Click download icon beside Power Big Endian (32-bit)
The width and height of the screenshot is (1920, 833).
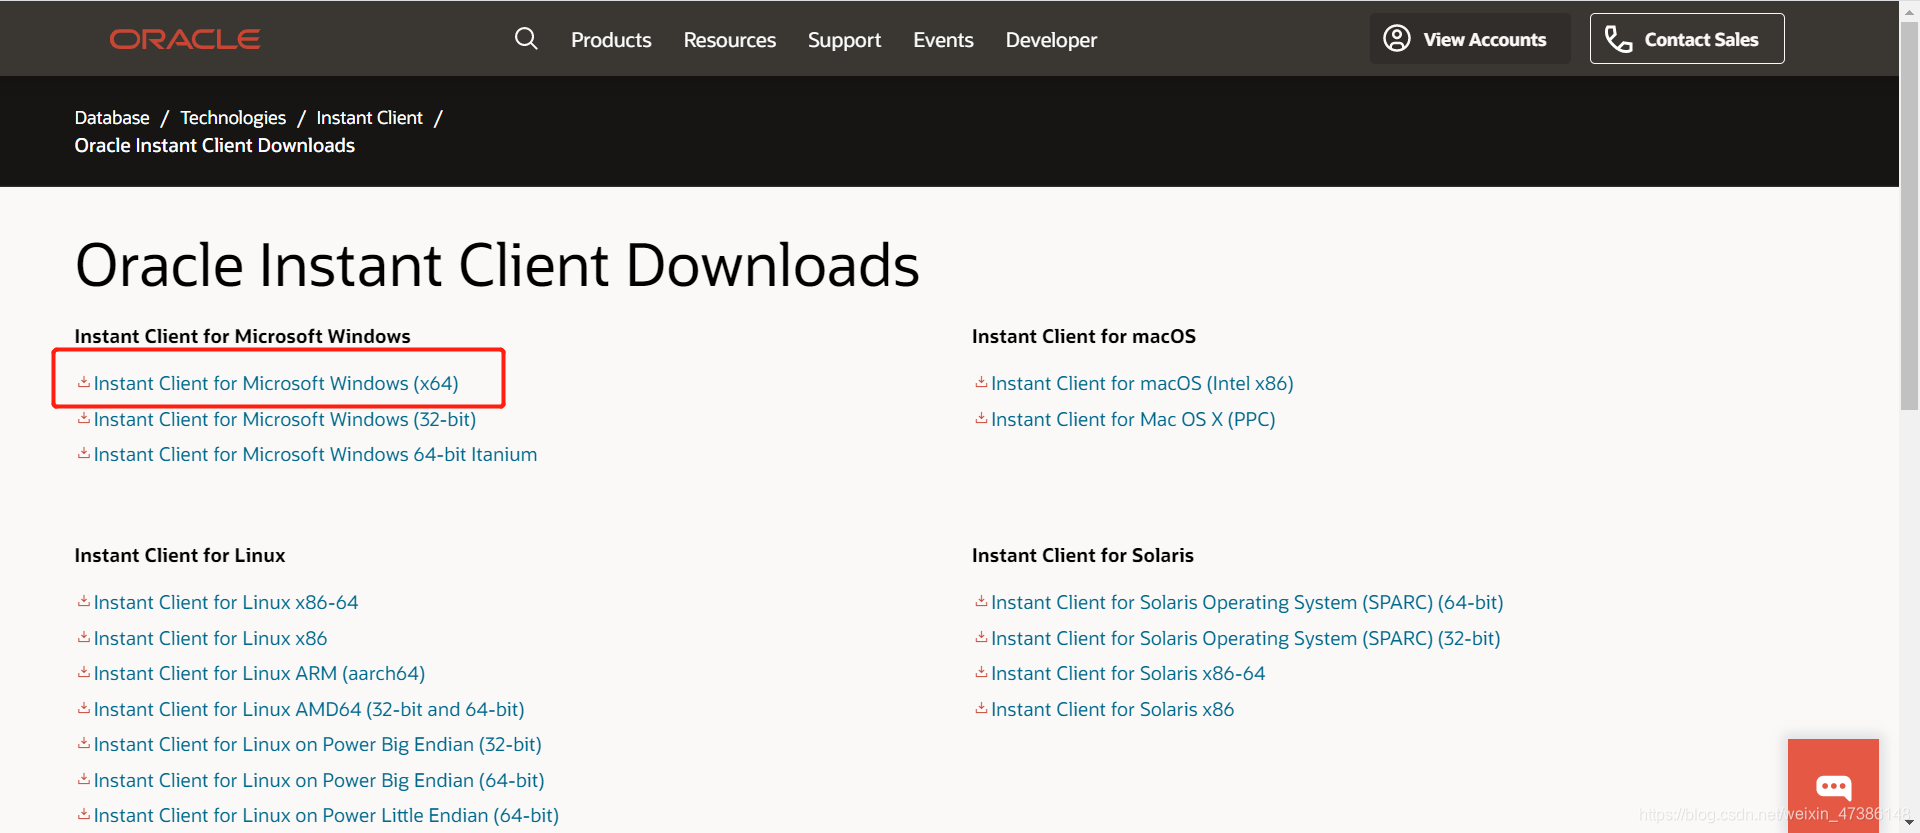tap(84, 743)
